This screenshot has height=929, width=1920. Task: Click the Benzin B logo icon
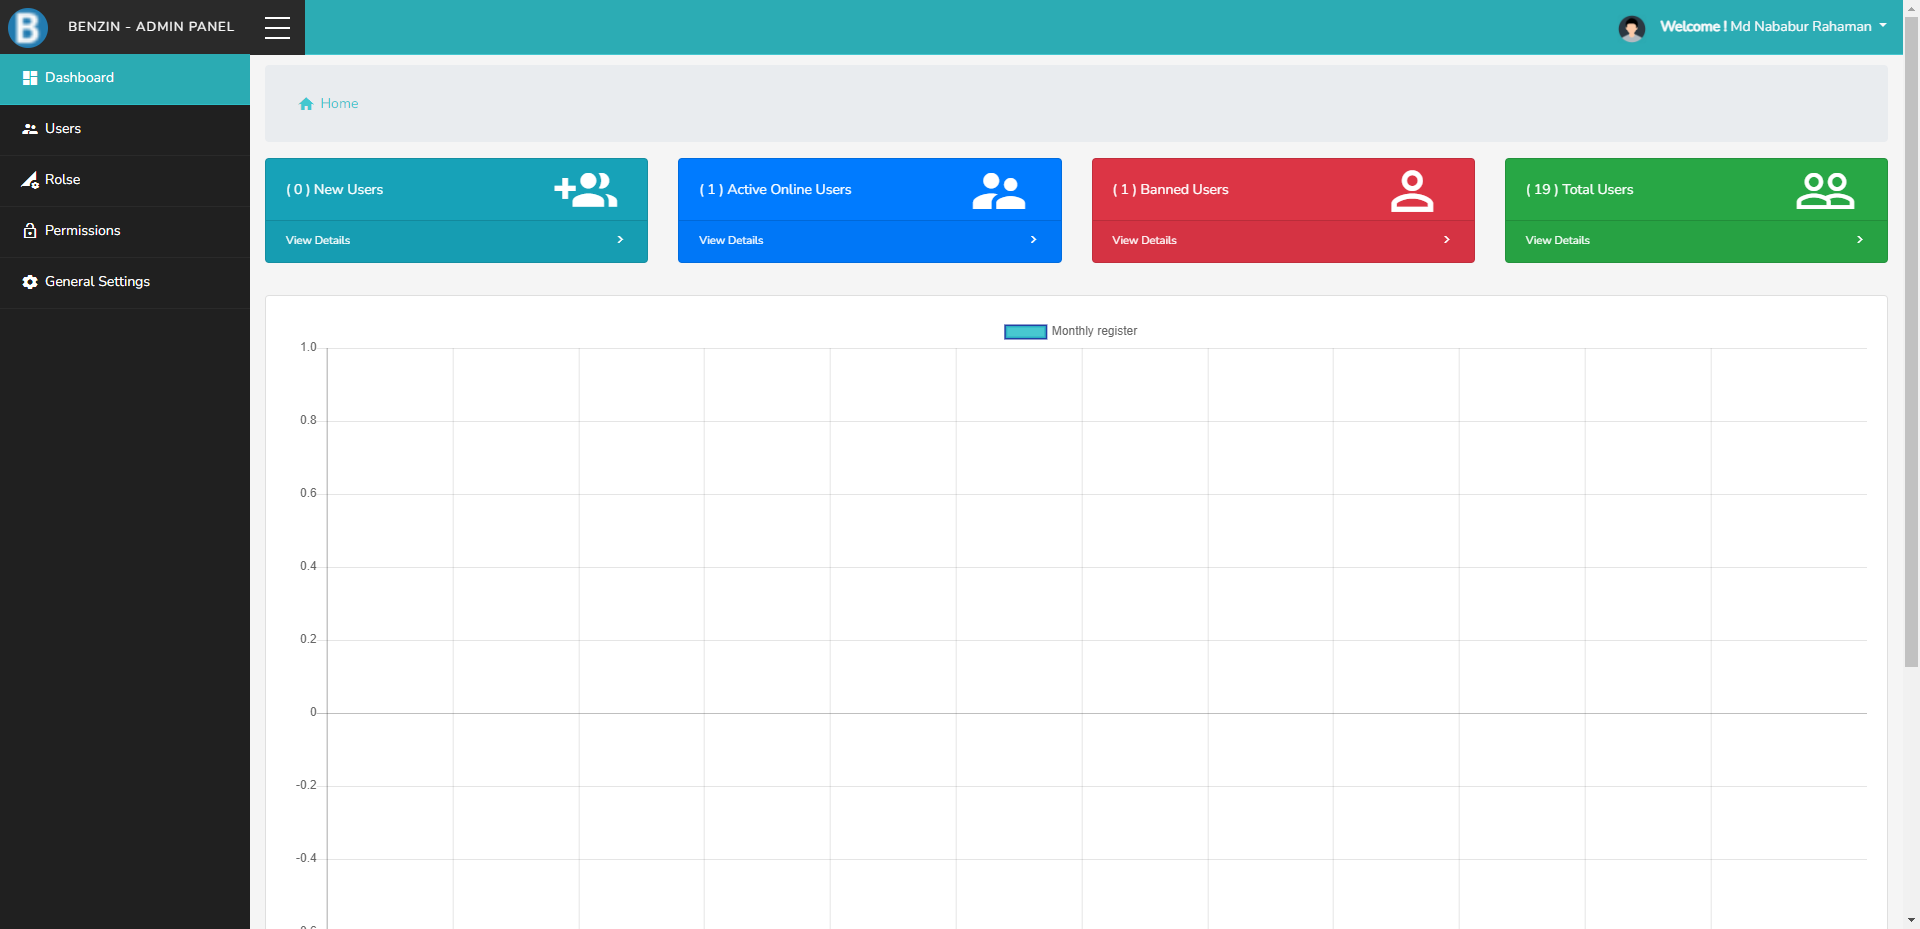28,27
